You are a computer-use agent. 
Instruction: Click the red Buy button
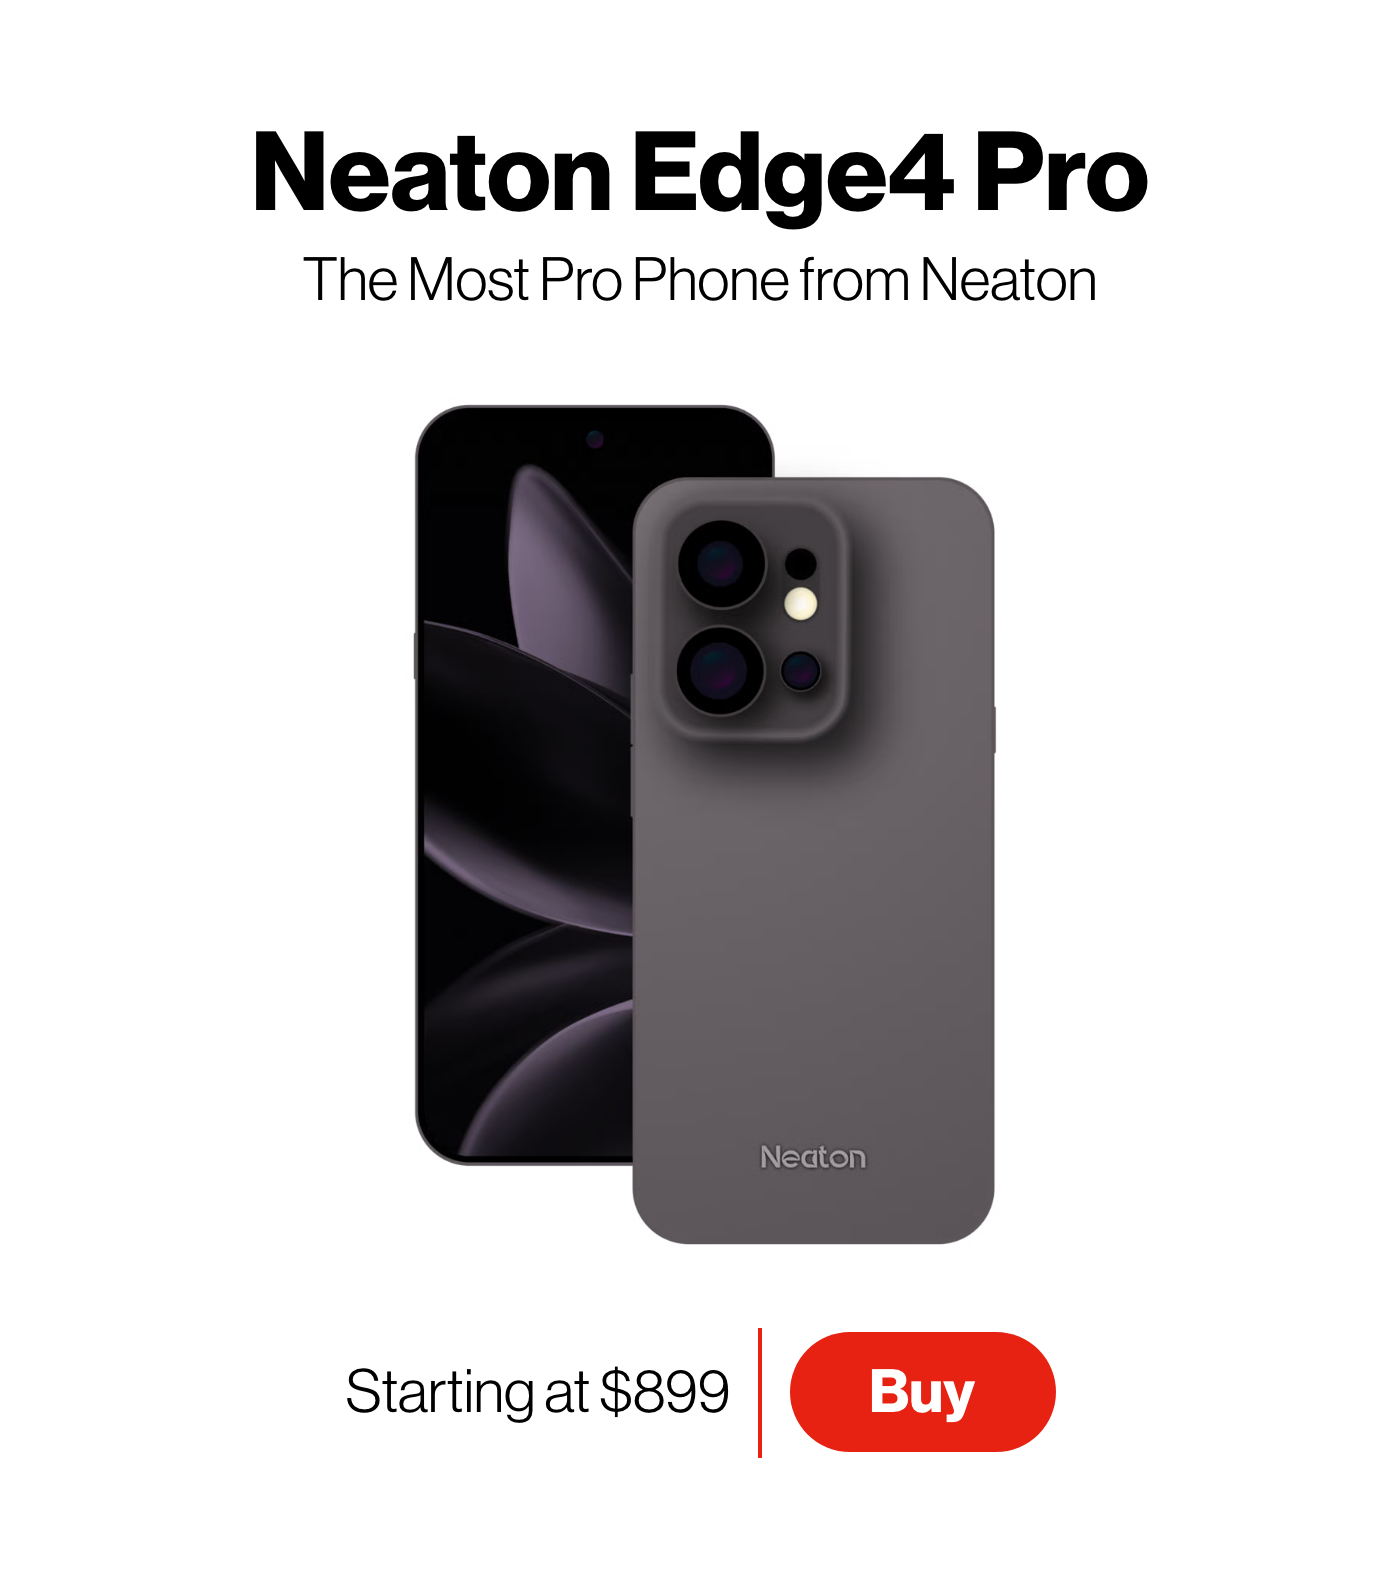tap(922, 1391)
